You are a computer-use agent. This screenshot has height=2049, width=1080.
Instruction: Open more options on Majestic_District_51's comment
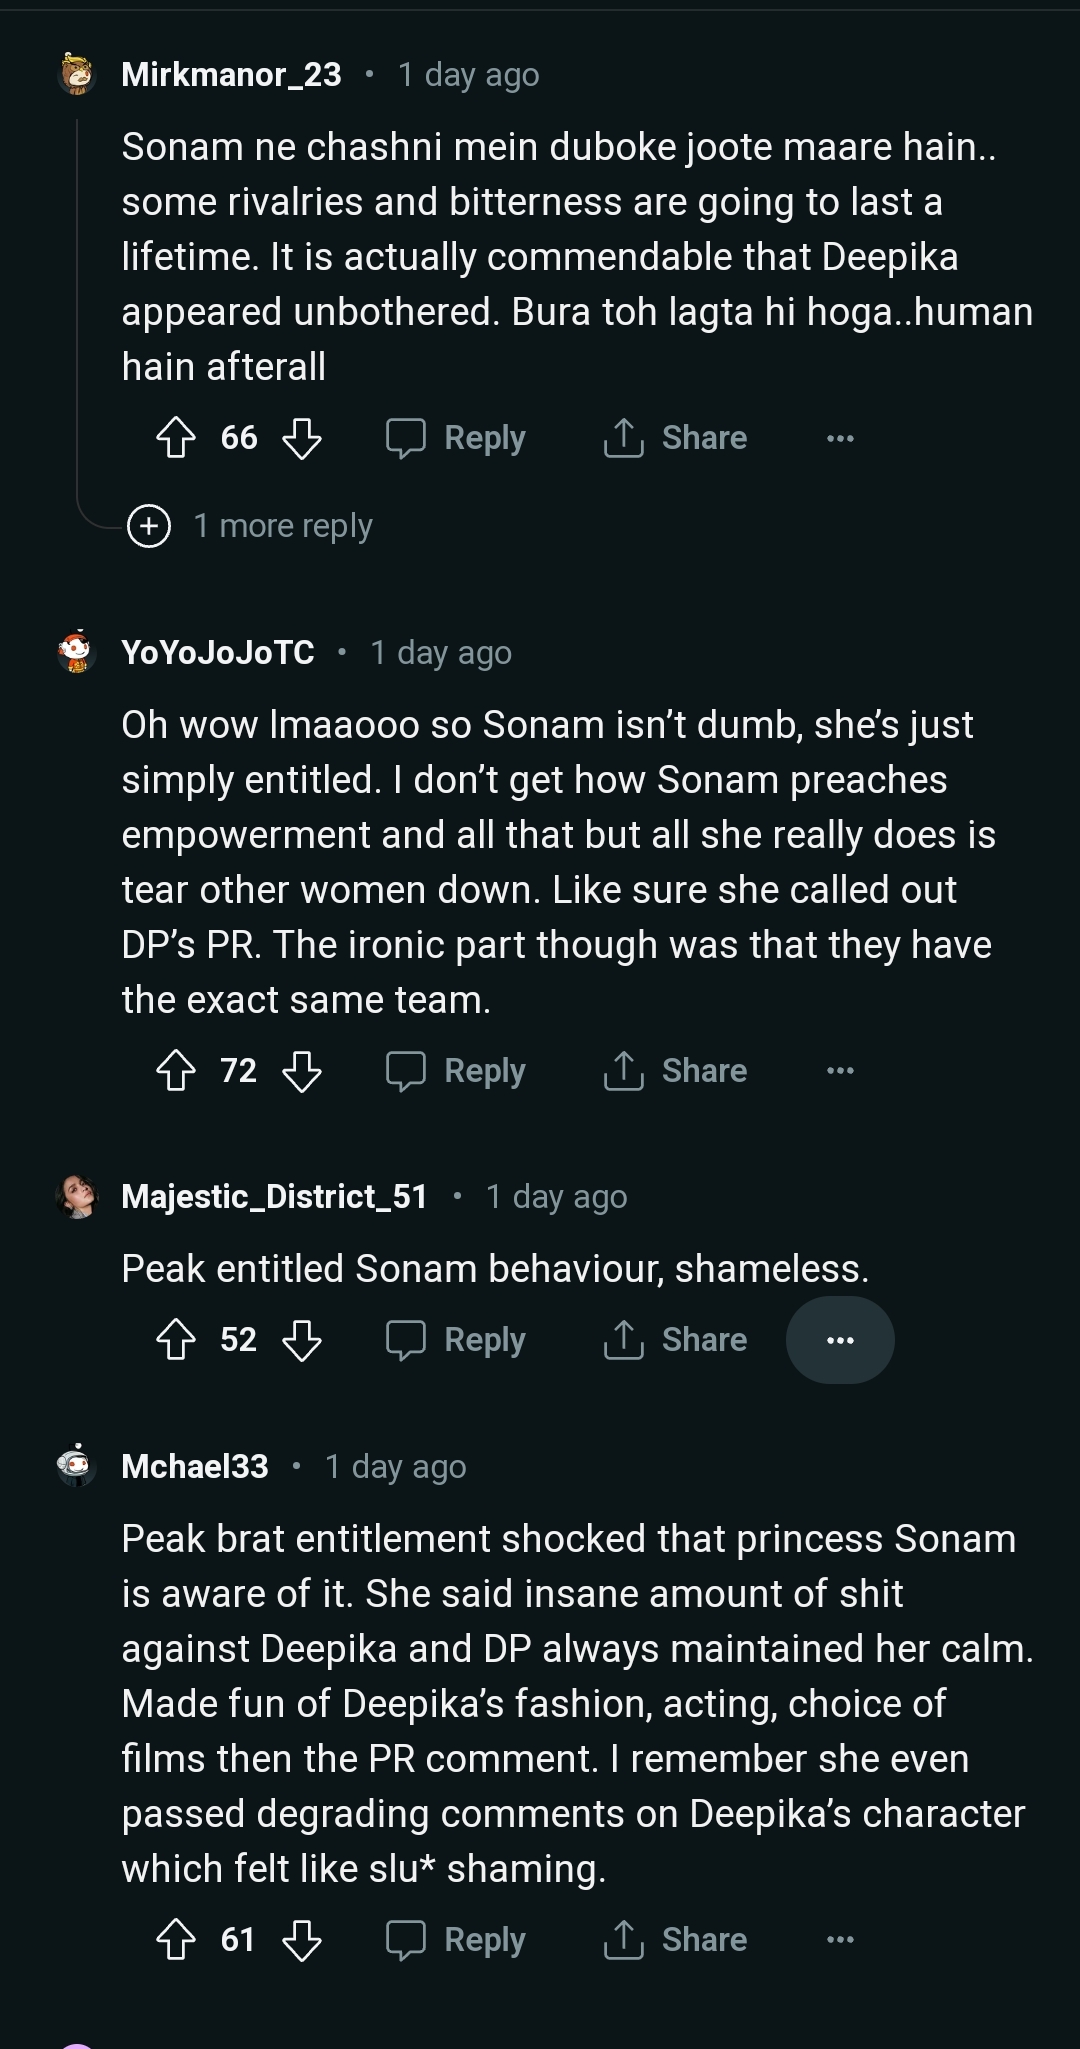[840, 1340]
